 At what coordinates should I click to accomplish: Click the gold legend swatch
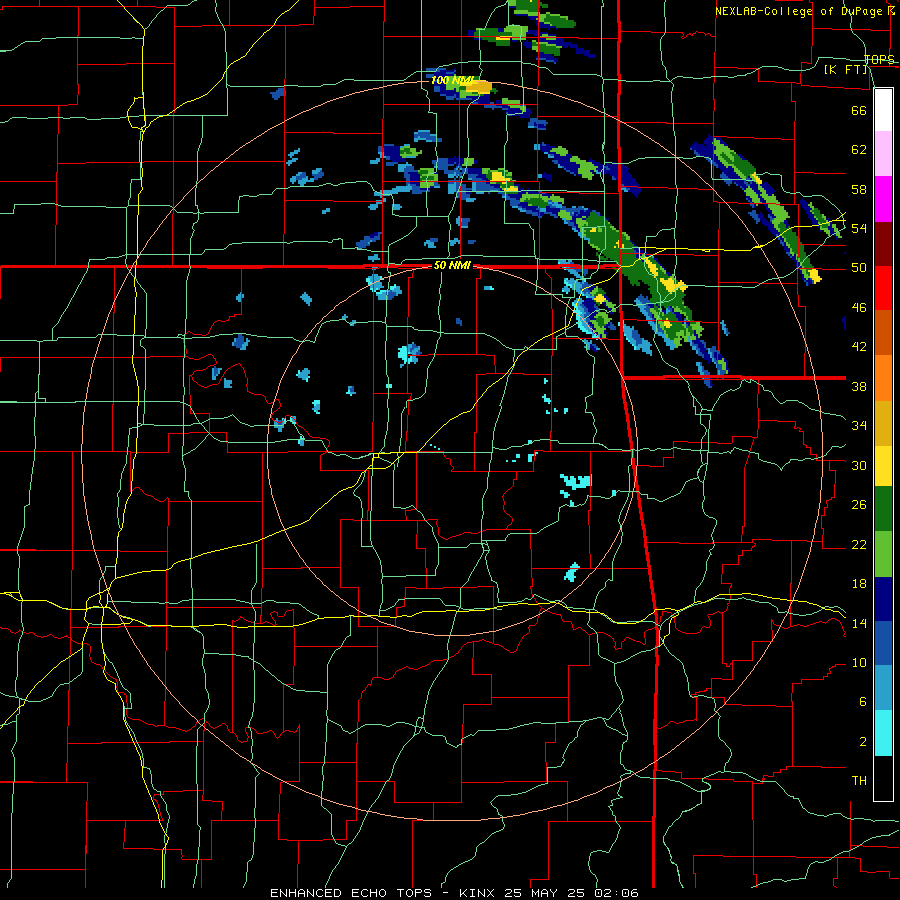883,423
